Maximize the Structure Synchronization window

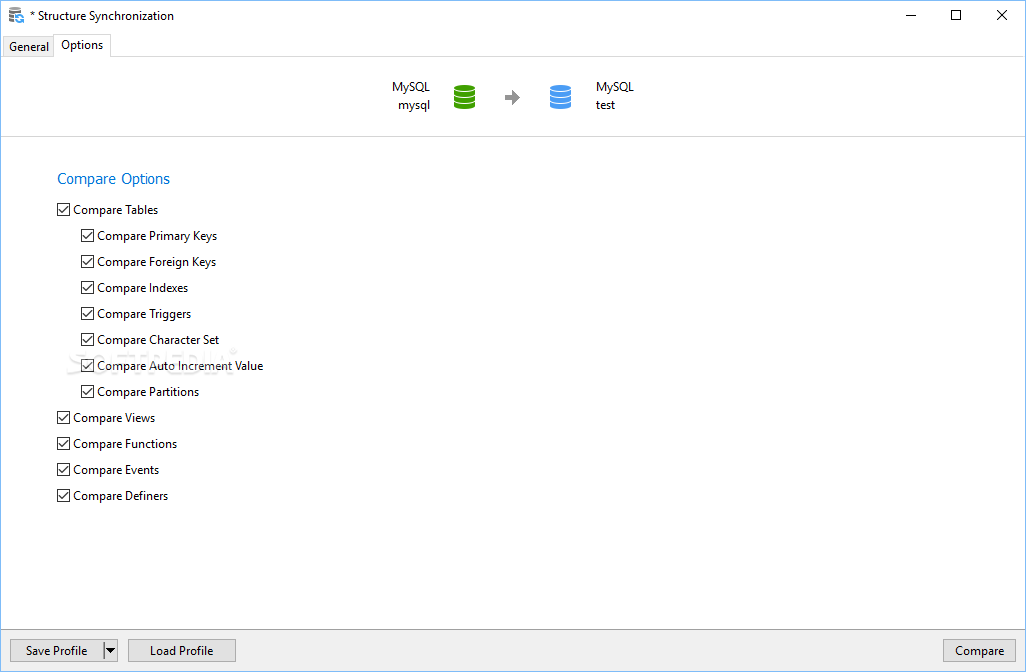click(x=956, y=15)
